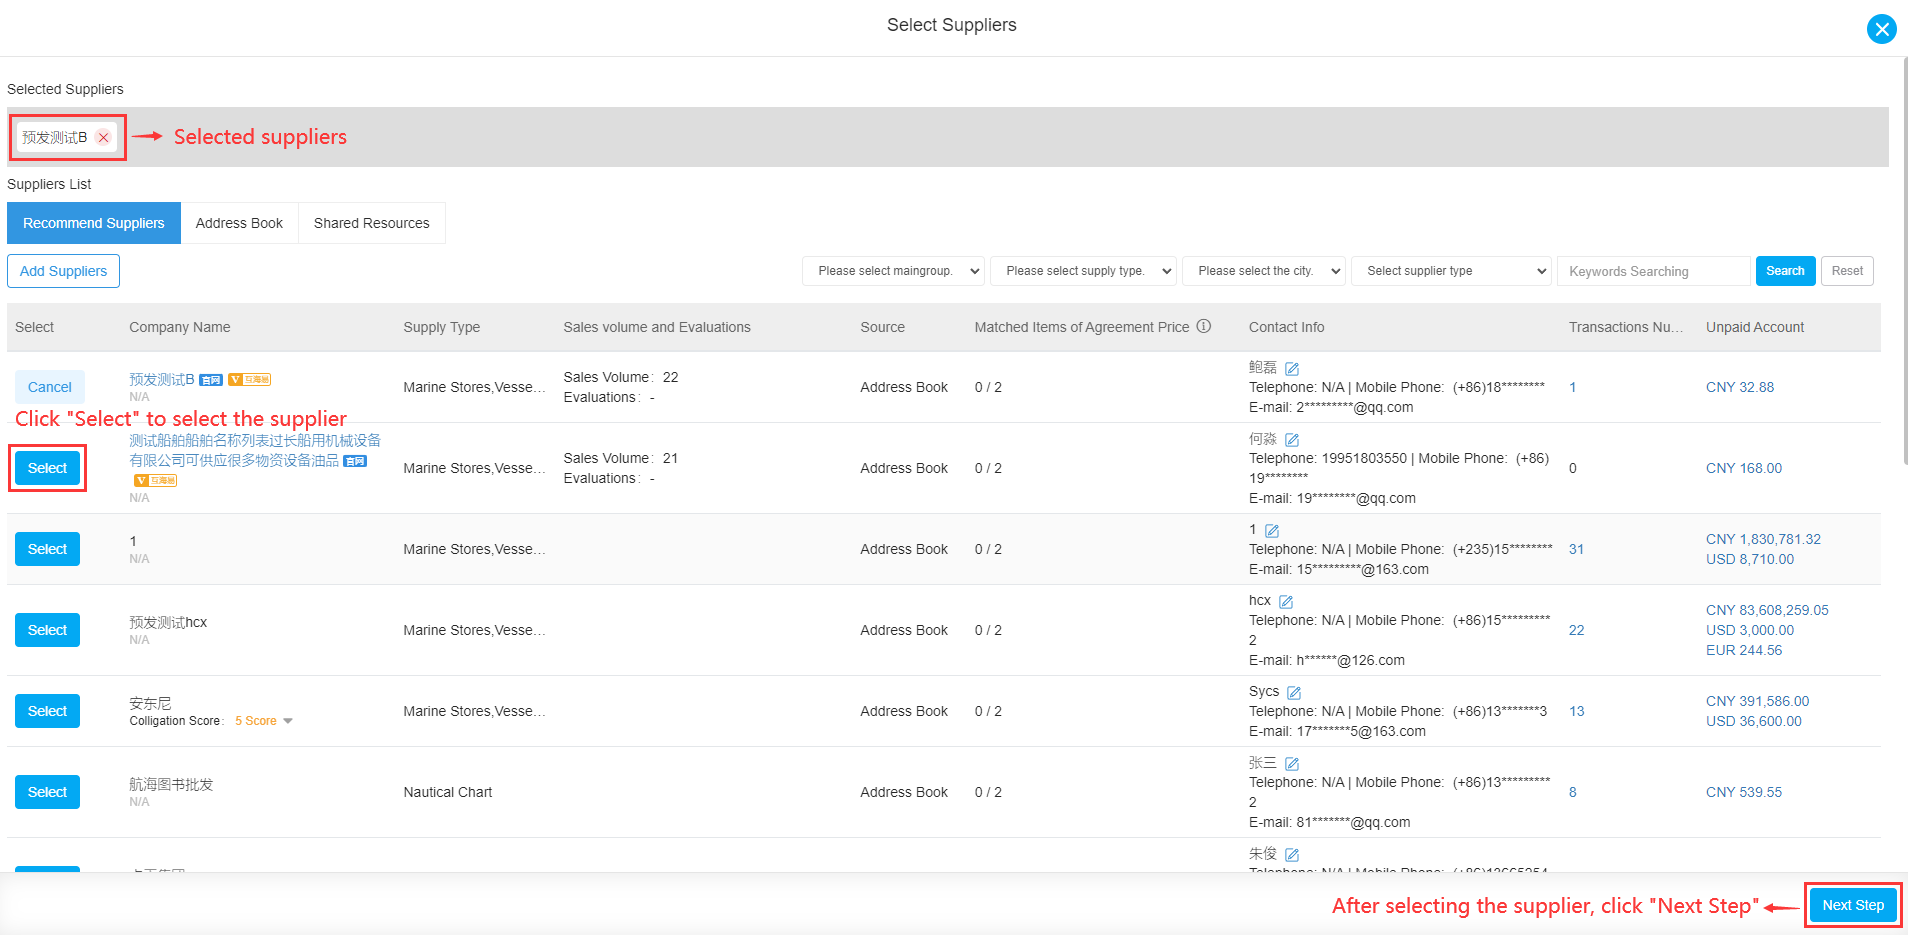This screenshot has width=1908, height=935.
Task: Open company link 预发测试B
Action: point(161,379)
